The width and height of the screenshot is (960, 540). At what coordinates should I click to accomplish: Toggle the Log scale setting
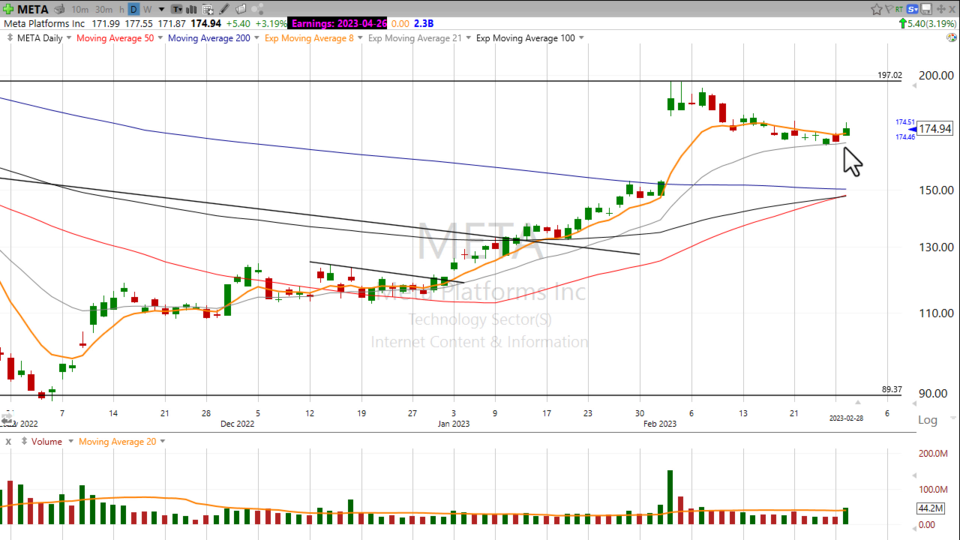point(927,422)
